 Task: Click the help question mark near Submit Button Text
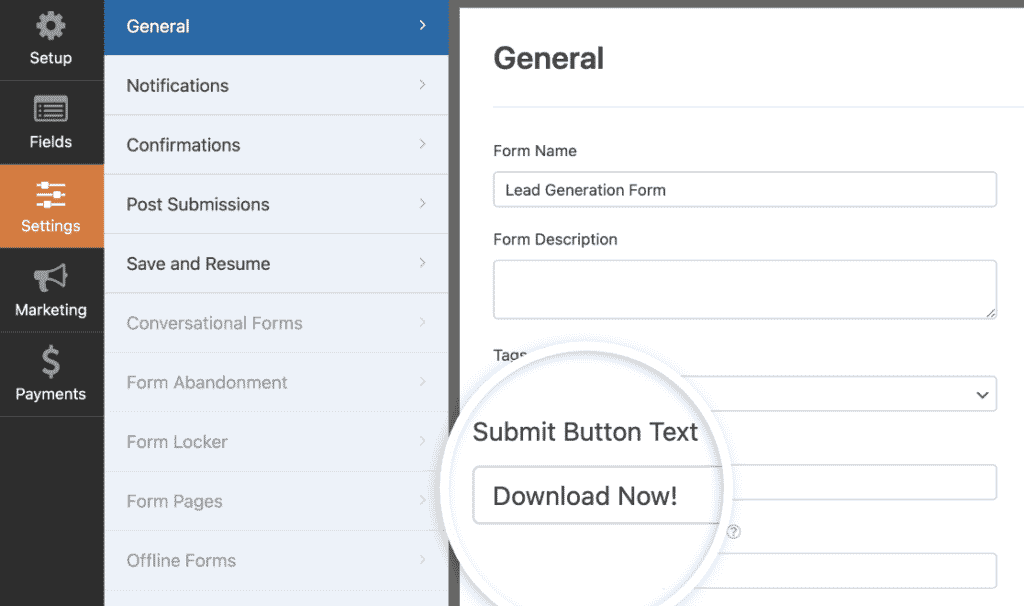click(733, 532)
